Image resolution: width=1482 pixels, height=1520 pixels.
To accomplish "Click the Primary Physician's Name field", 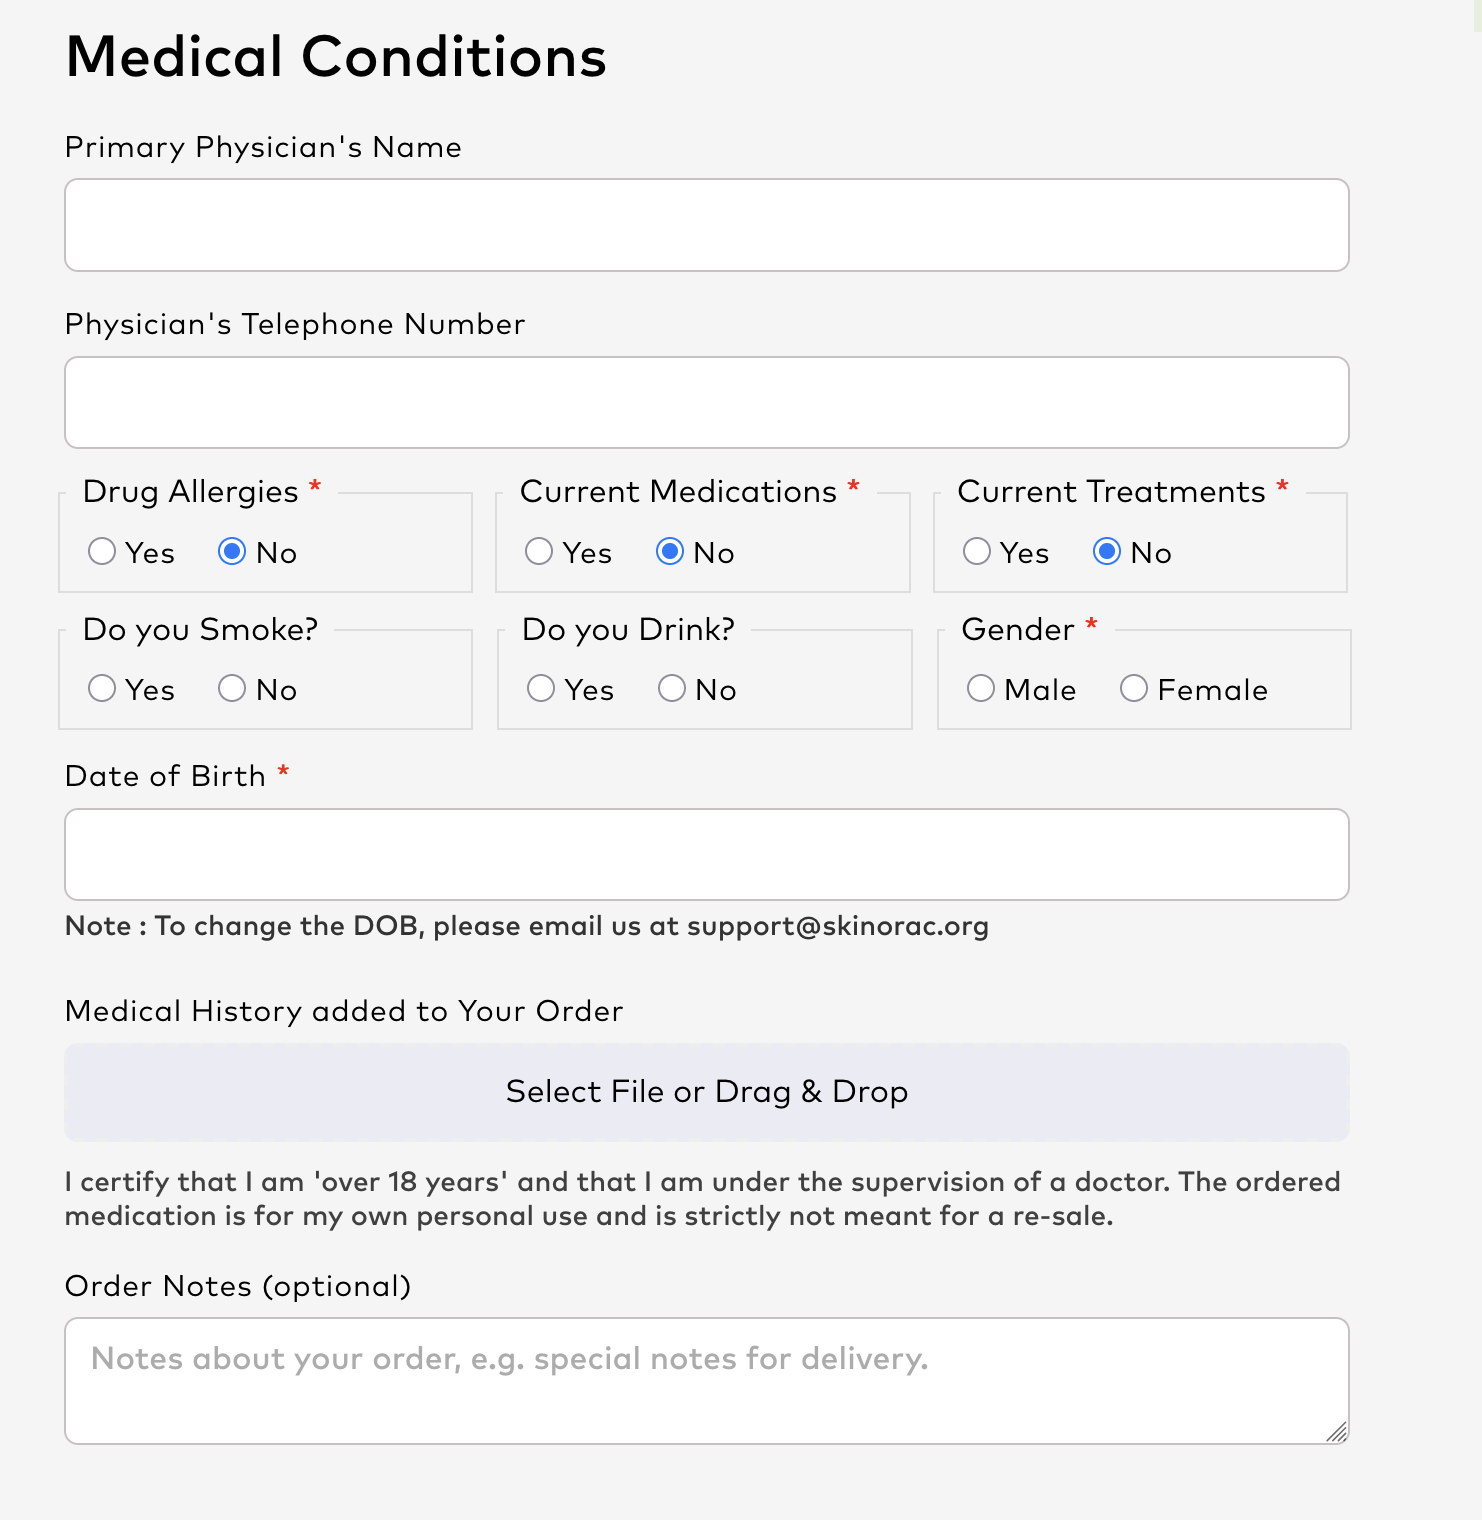I will (x=707, y=225).
